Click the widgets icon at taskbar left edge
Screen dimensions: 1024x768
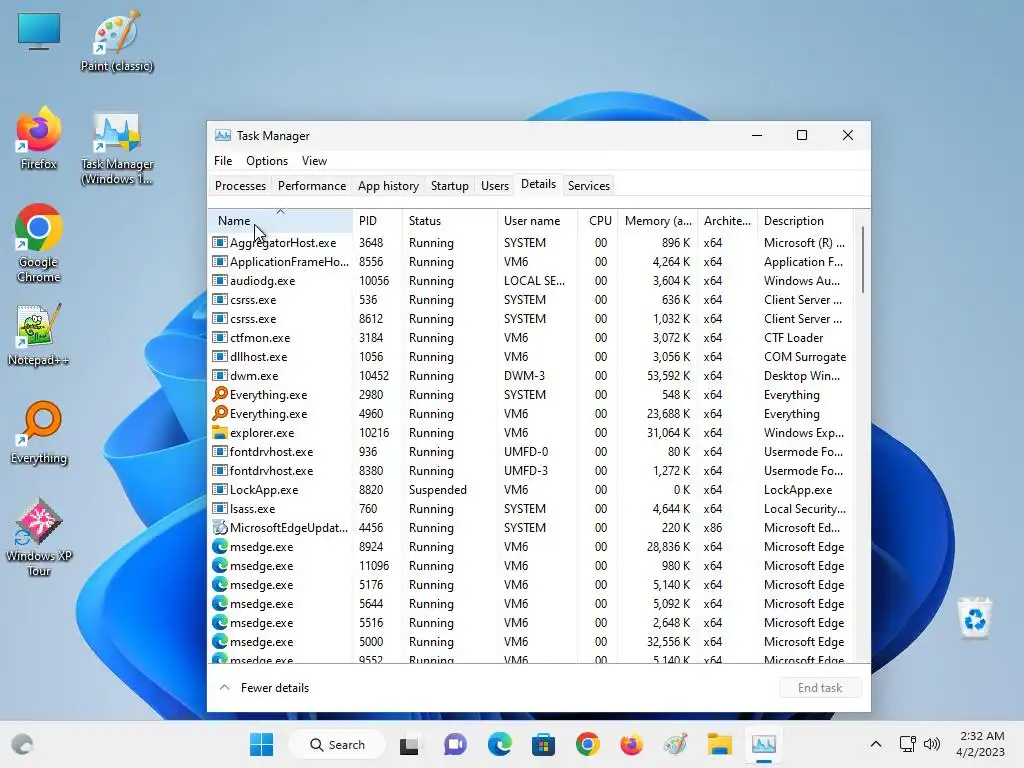coord(23,744)
